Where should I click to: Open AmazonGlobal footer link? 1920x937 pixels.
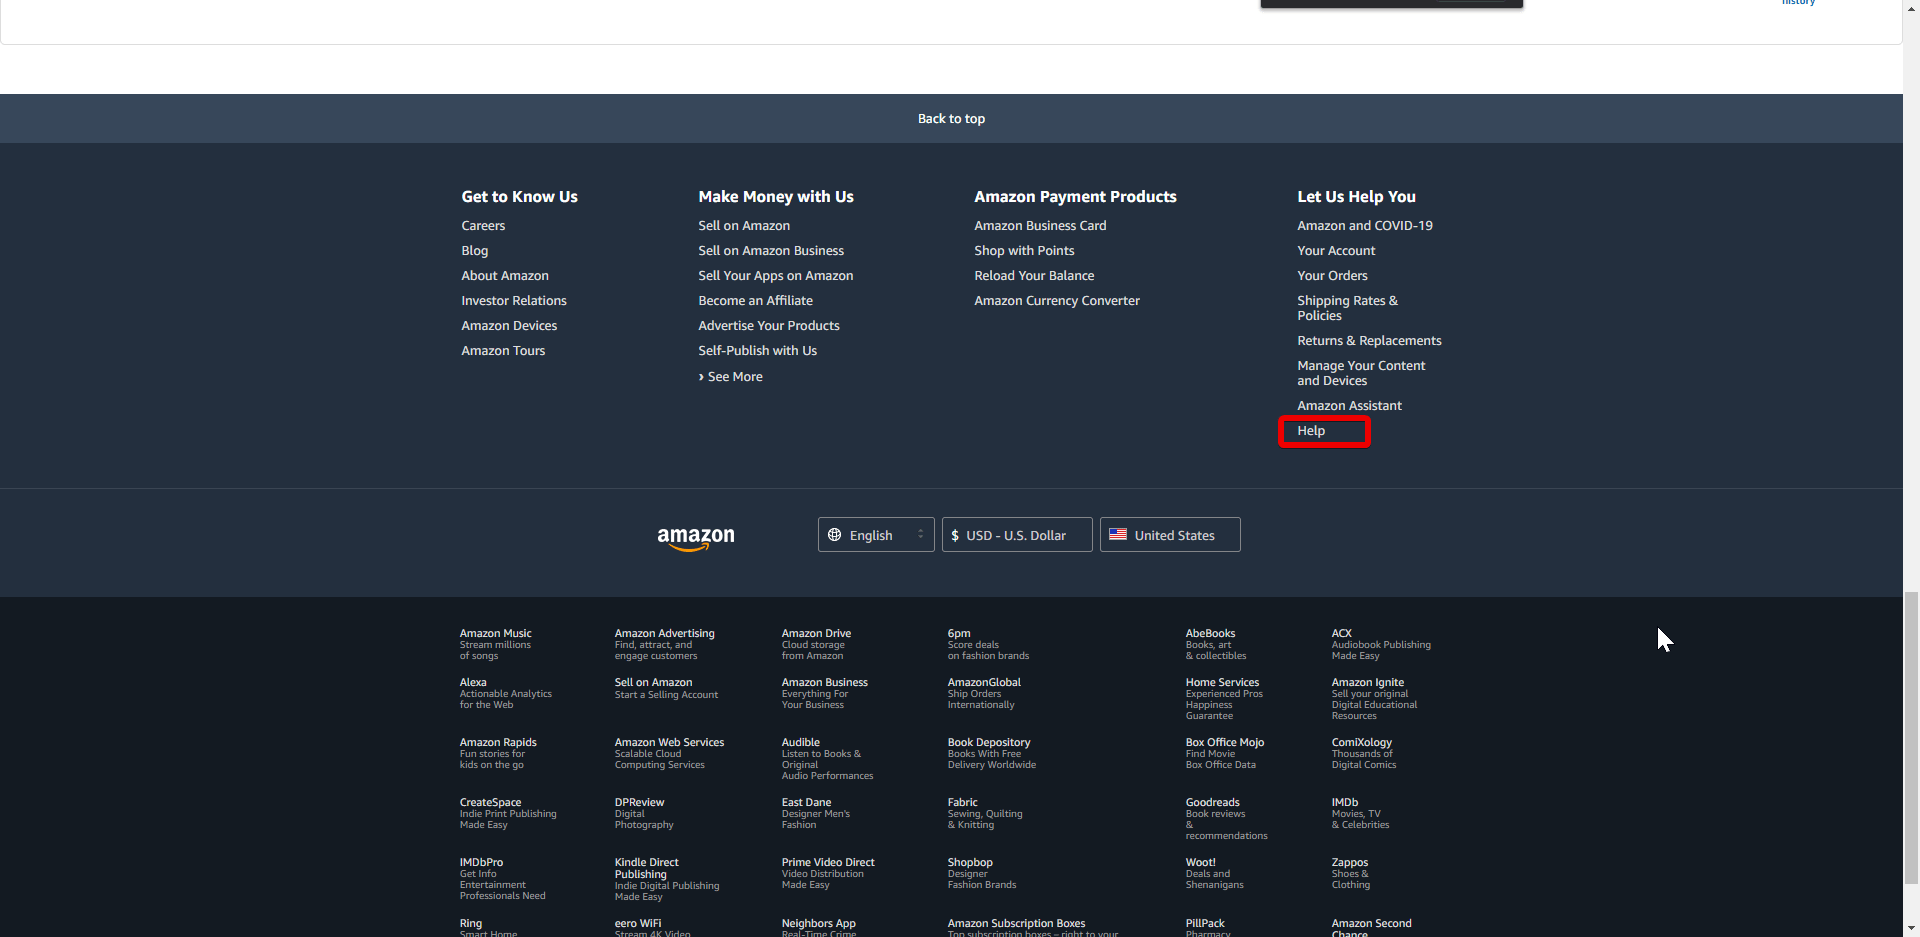click(984, 693)
